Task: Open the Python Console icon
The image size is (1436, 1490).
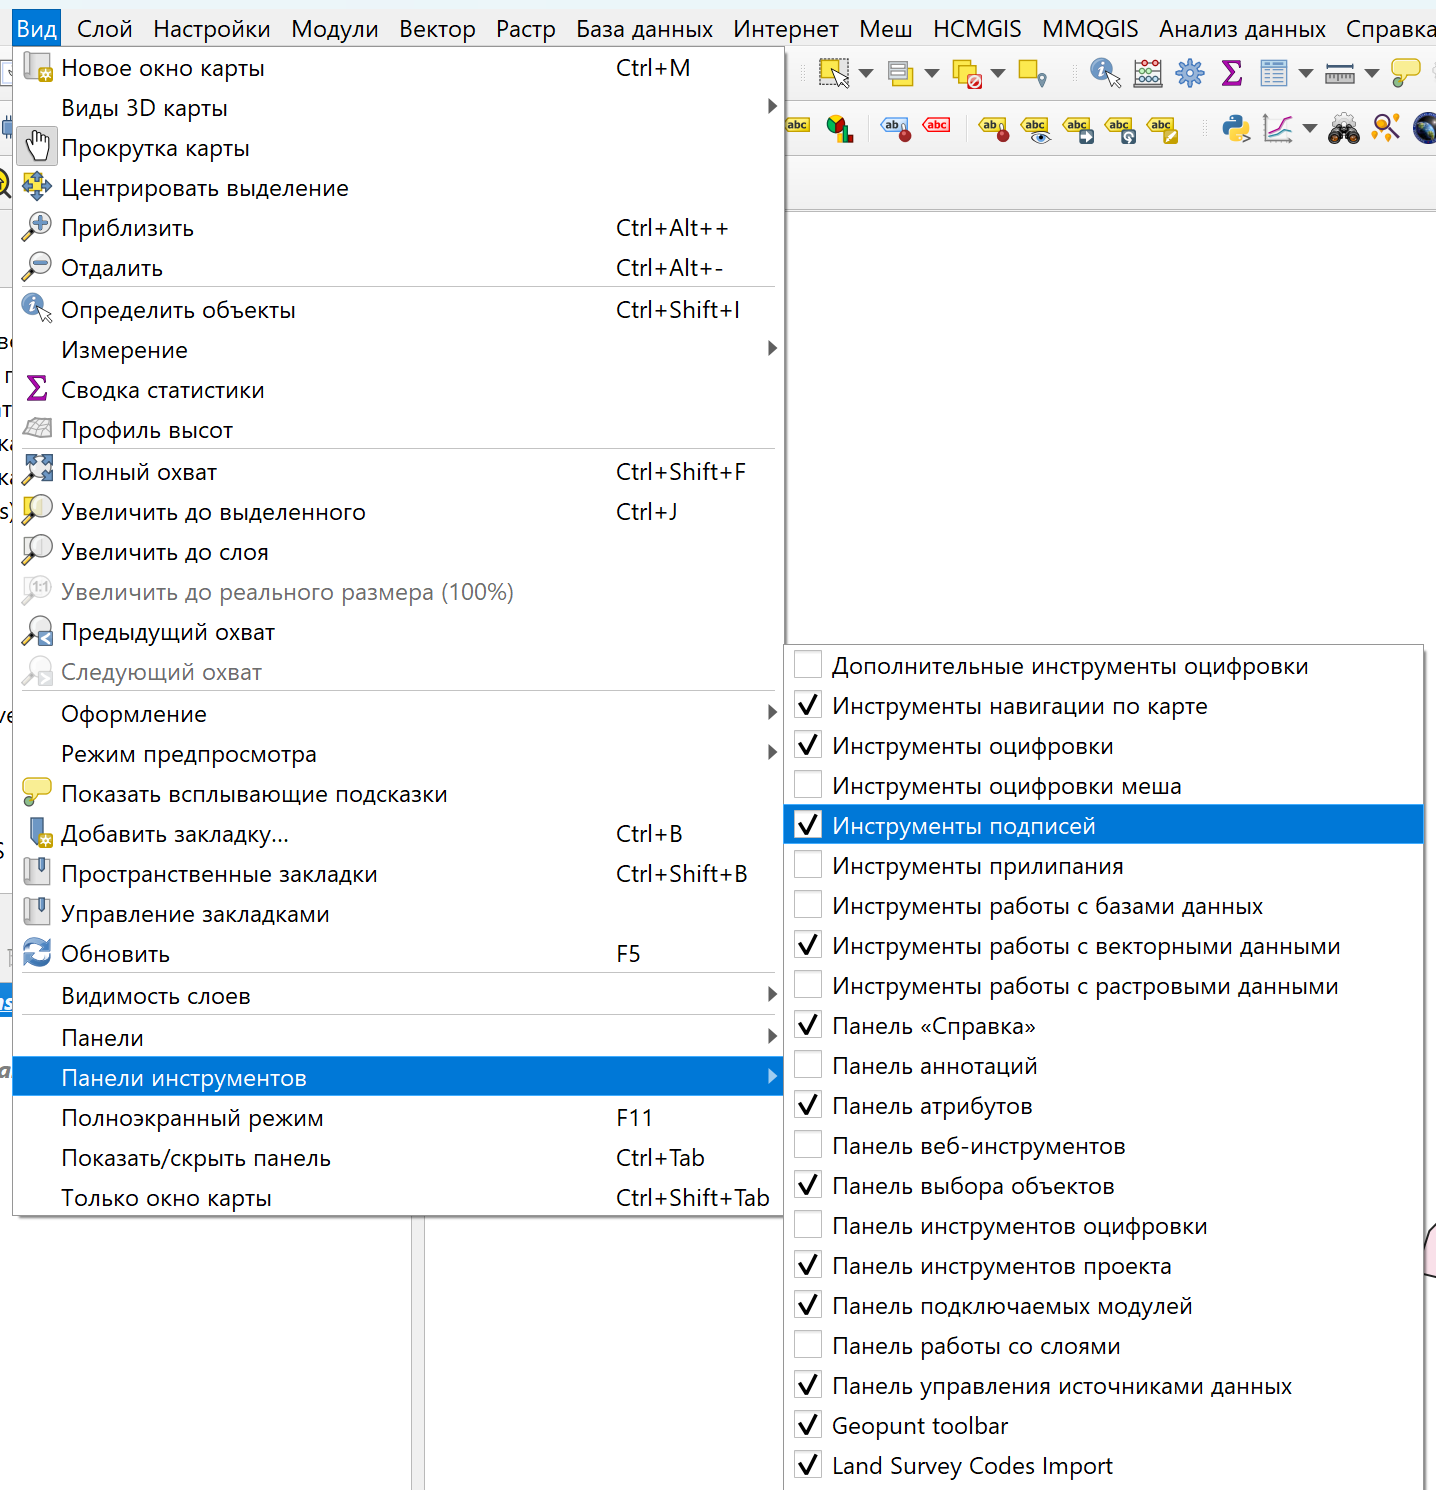Action: (x=1237, y=129)
